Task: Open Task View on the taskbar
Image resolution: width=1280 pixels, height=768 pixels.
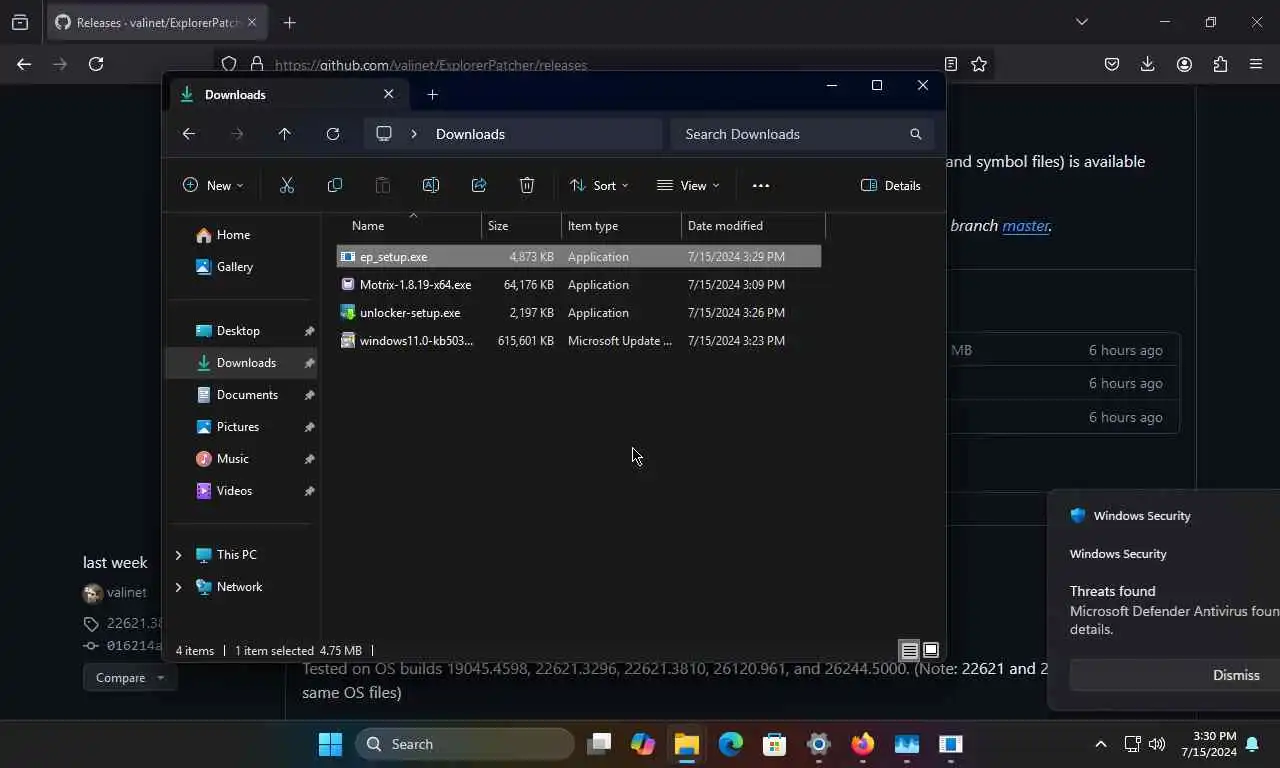Action: tap(598, 744)
